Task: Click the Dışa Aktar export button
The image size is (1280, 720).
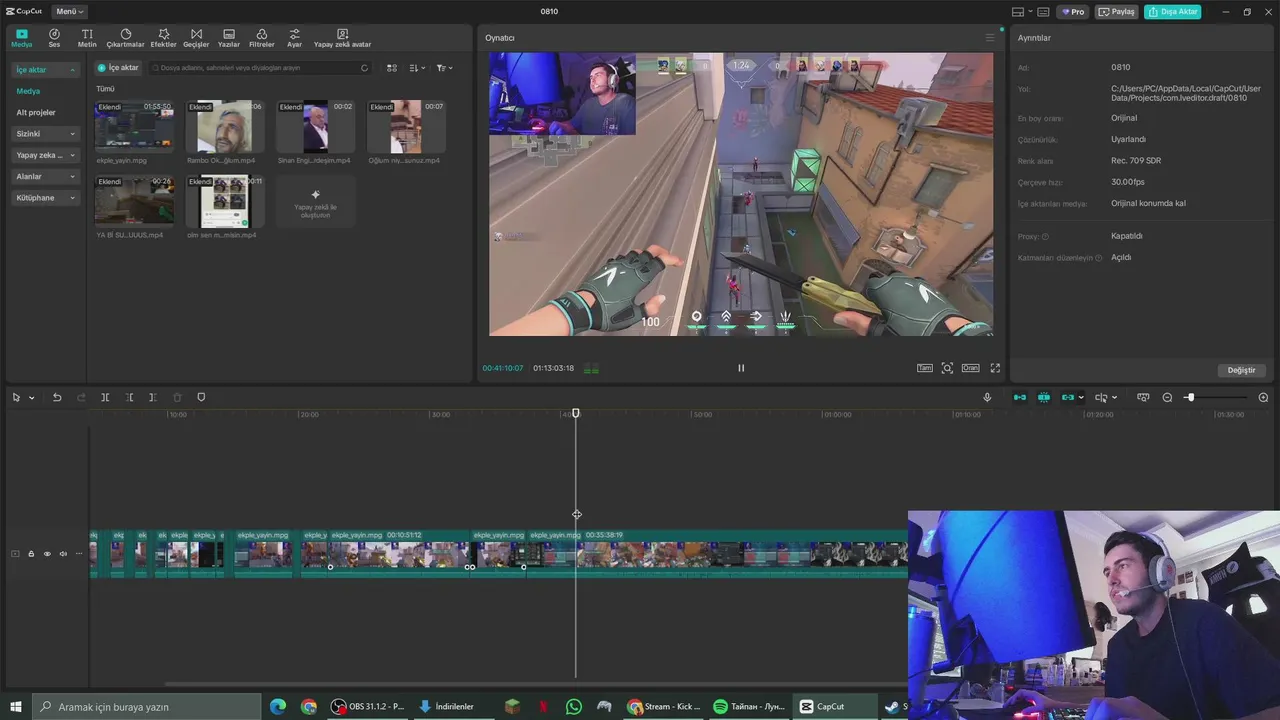Action: (x=1172, y=12)
